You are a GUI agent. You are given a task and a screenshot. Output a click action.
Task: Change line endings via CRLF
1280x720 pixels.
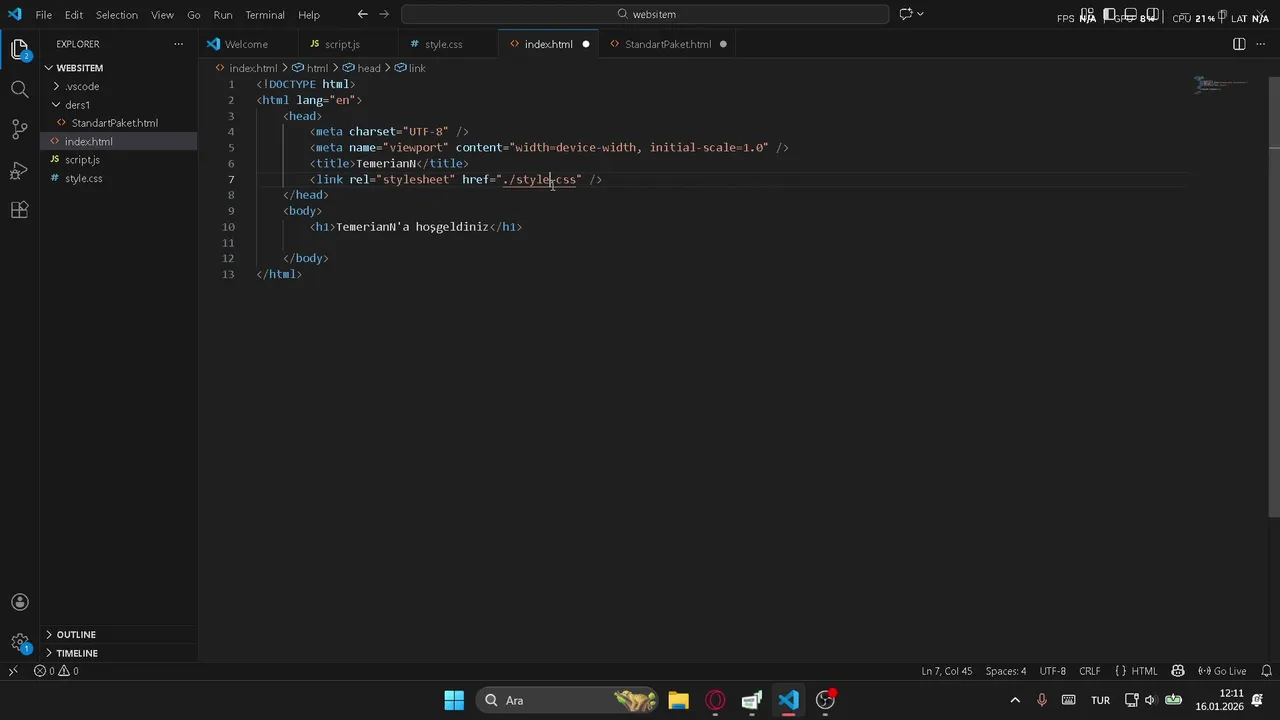[1090, 671]
